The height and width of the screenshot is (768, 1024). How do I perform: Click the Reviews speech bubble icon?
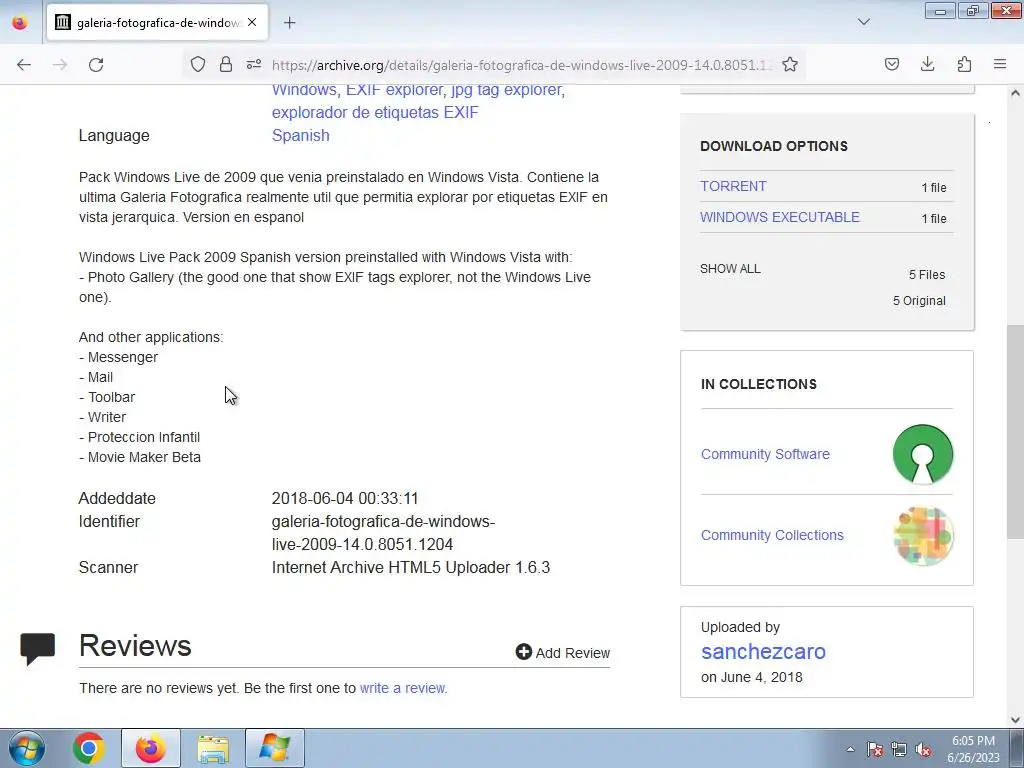(x=37, y=648)
